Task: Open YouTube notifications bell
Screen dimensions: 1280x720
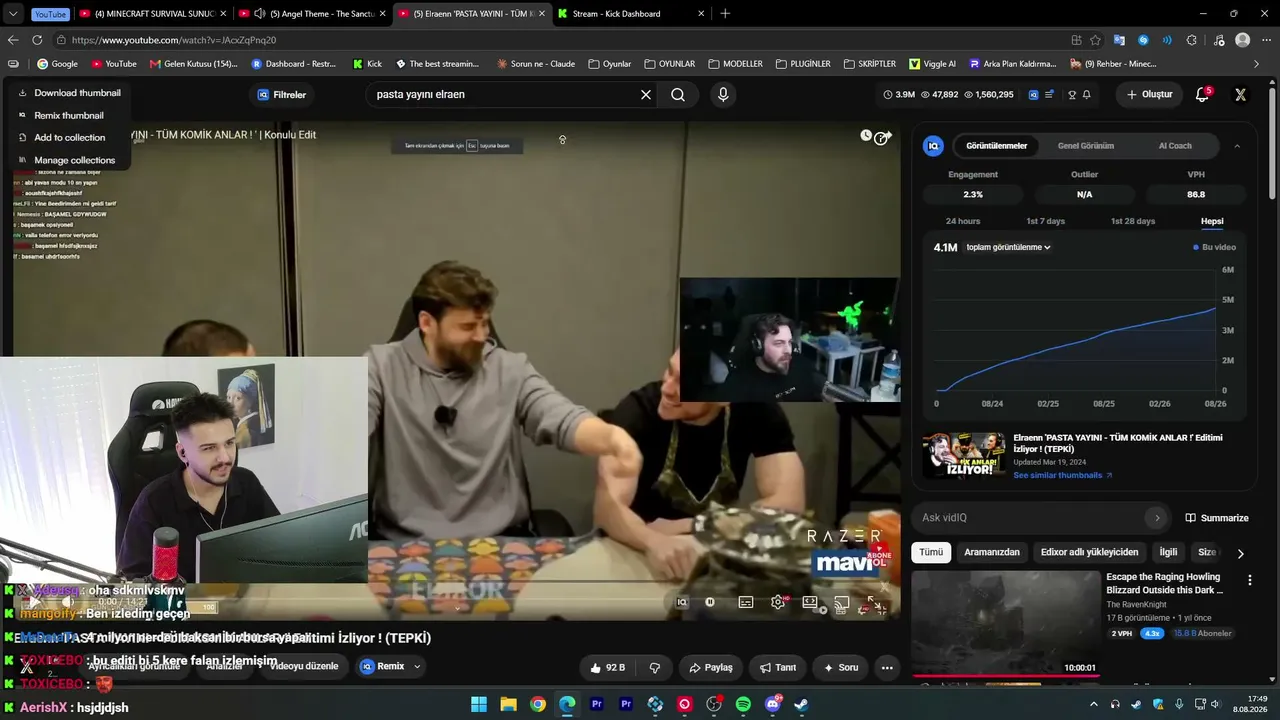Action: (x=1203, y=94)
